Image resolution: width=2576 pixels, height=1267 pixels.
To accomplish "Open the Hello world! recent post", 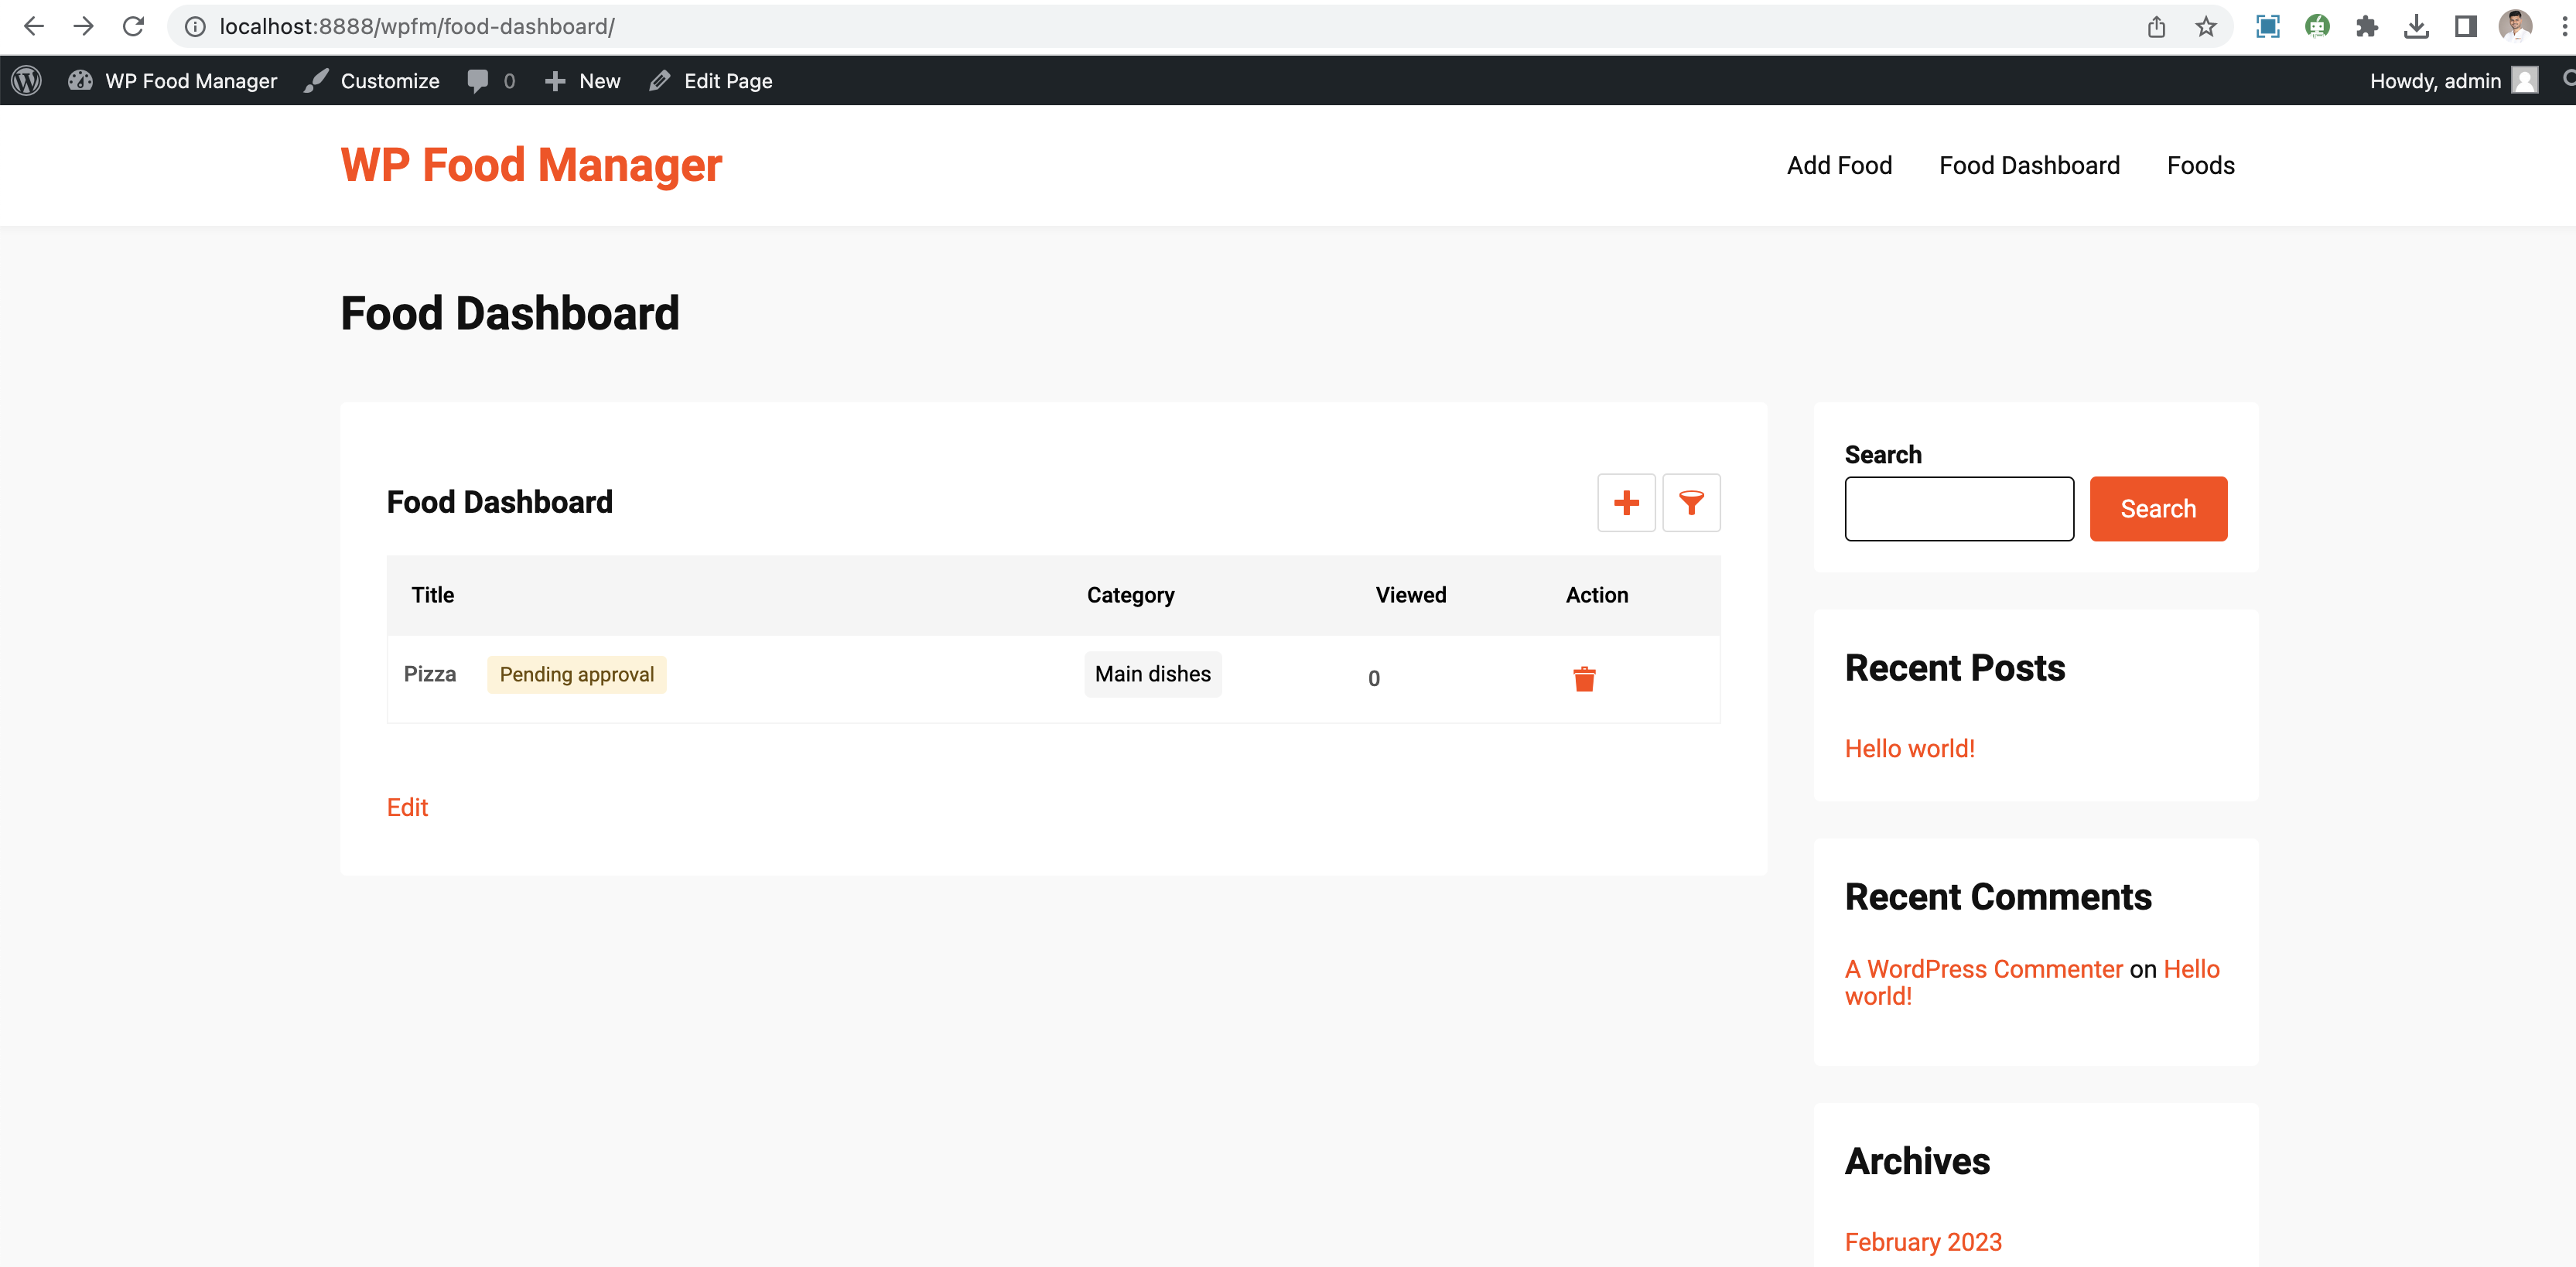I will pos(1910,748).
